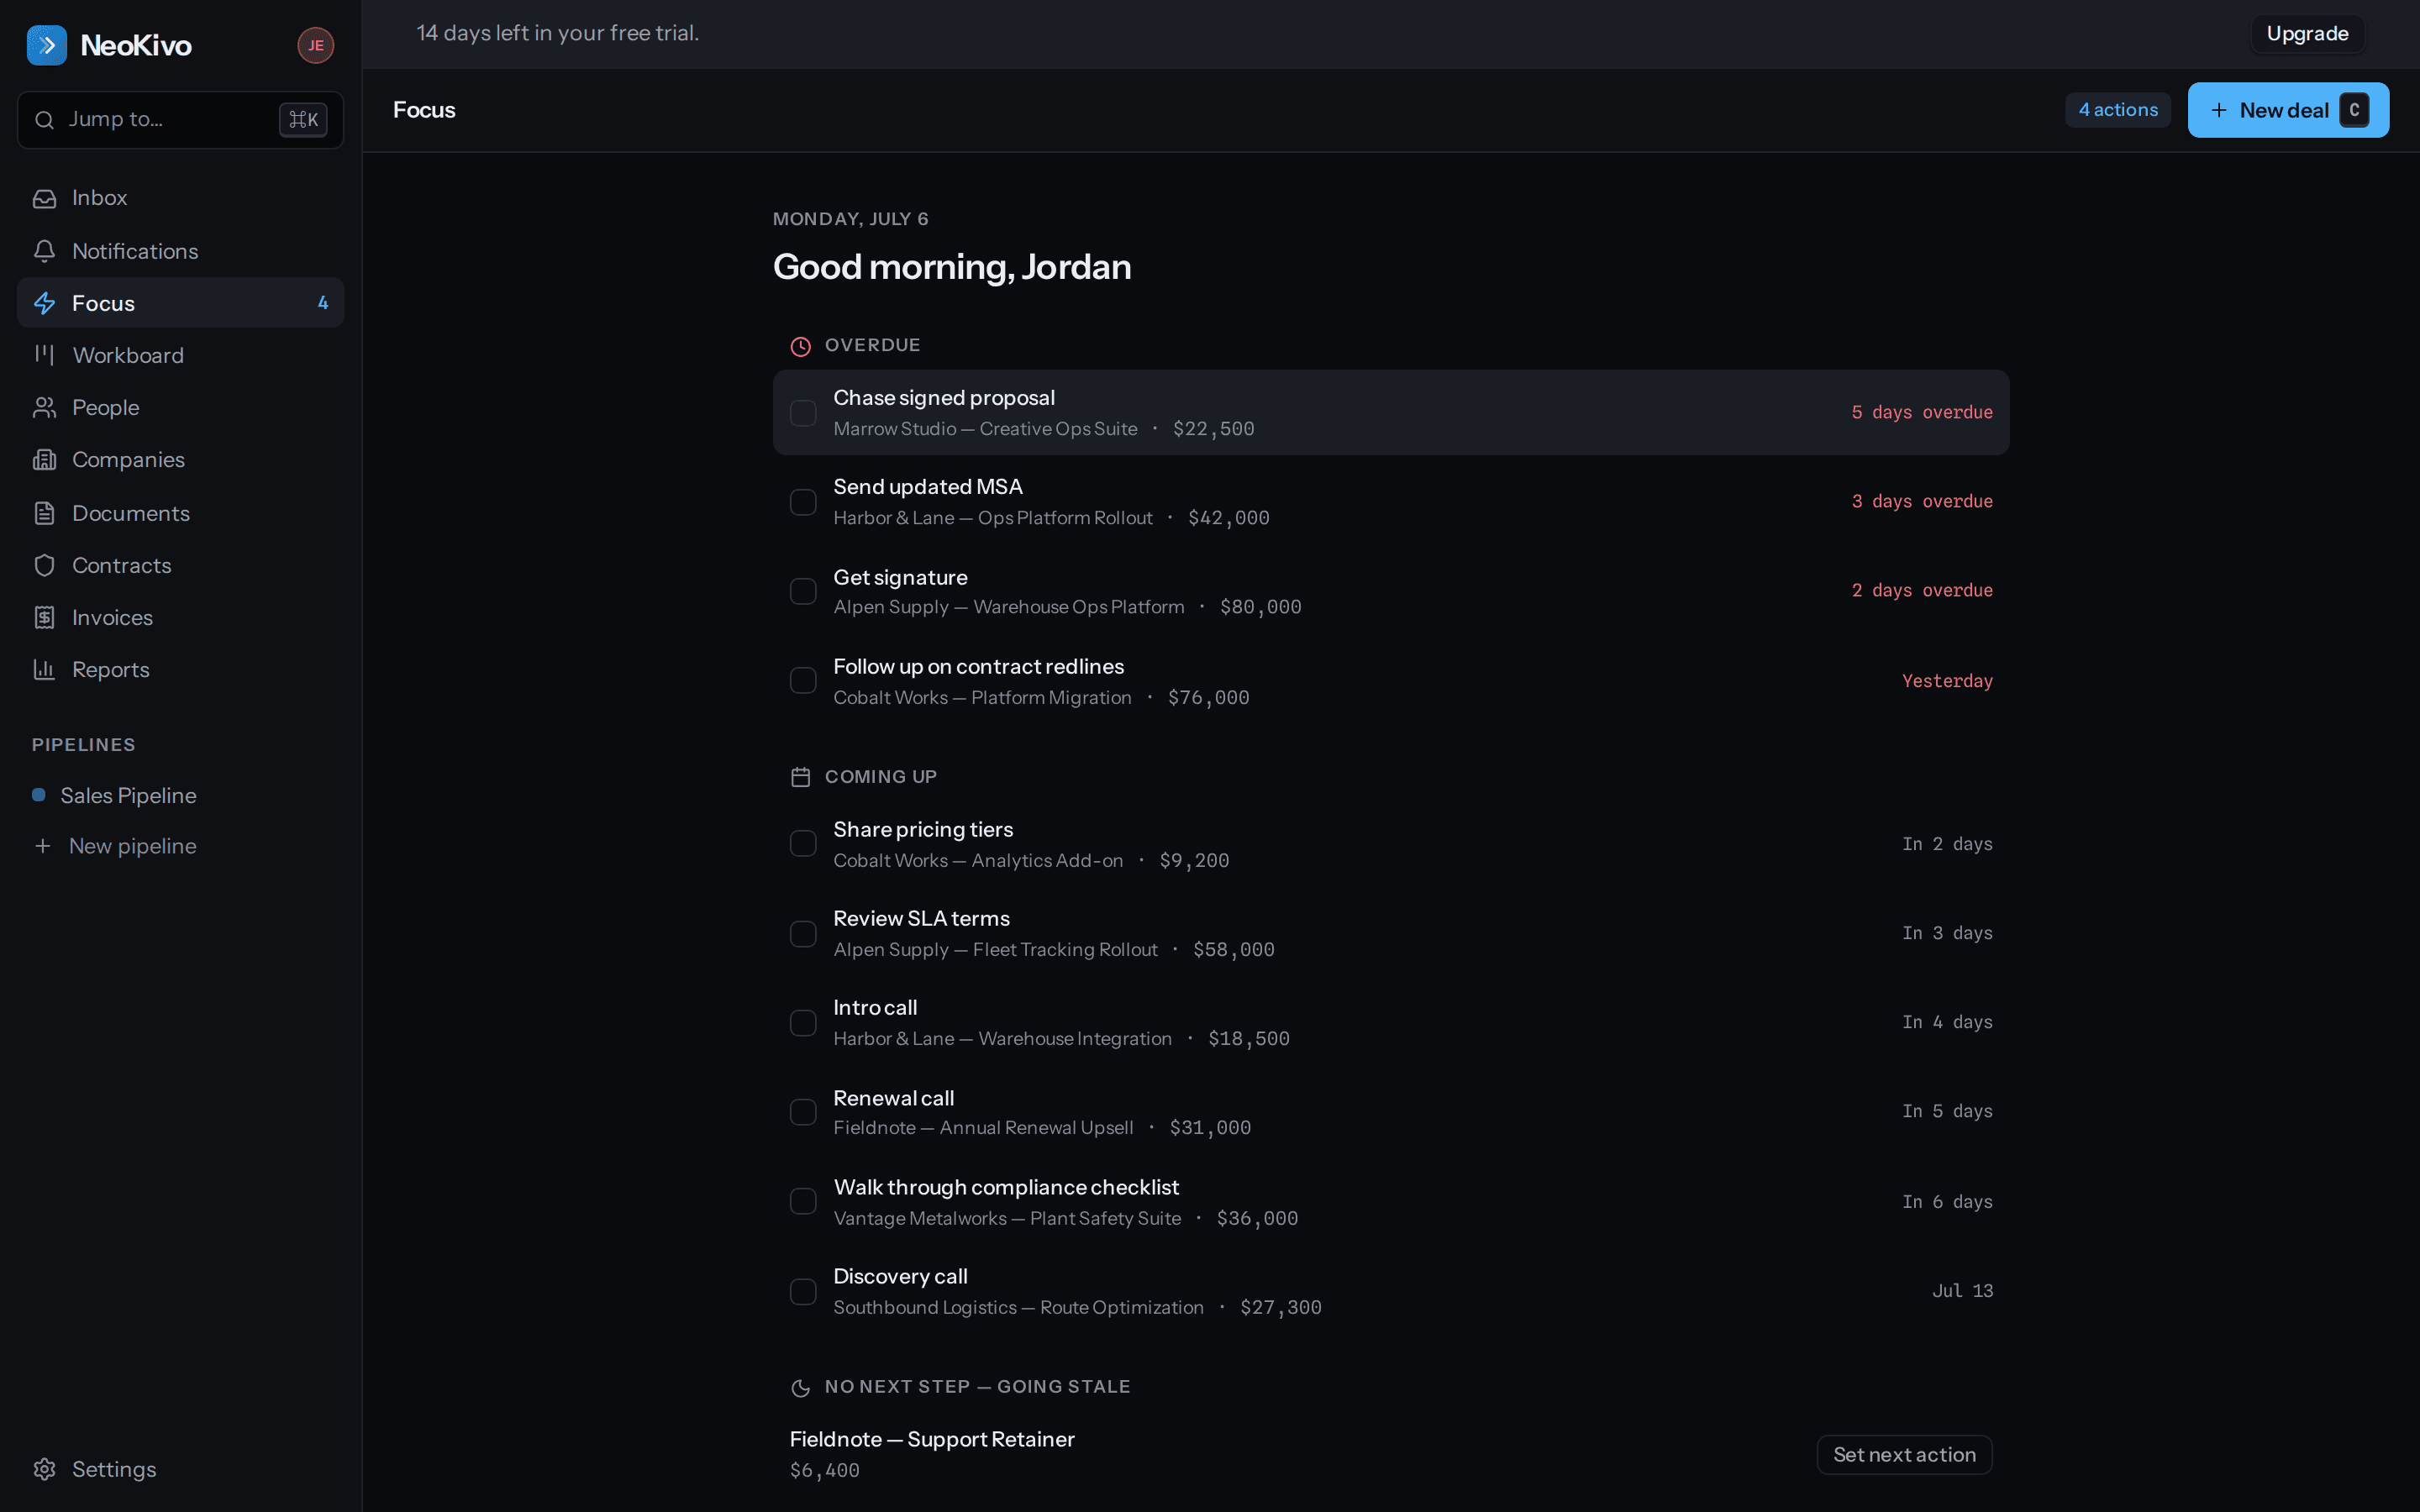Click the Reports chart icon
This screenshot has width=2420, height=1512.
coord(44,670)
